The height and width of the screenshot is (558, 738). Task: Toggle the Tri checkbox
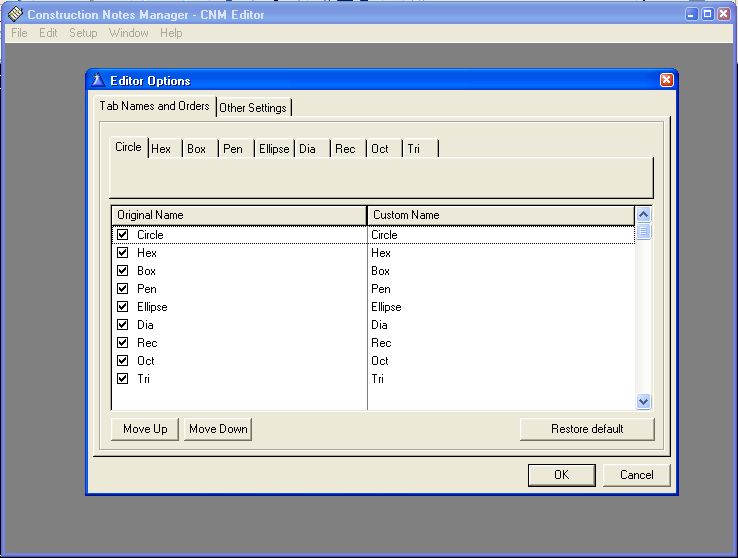[123, 379]
